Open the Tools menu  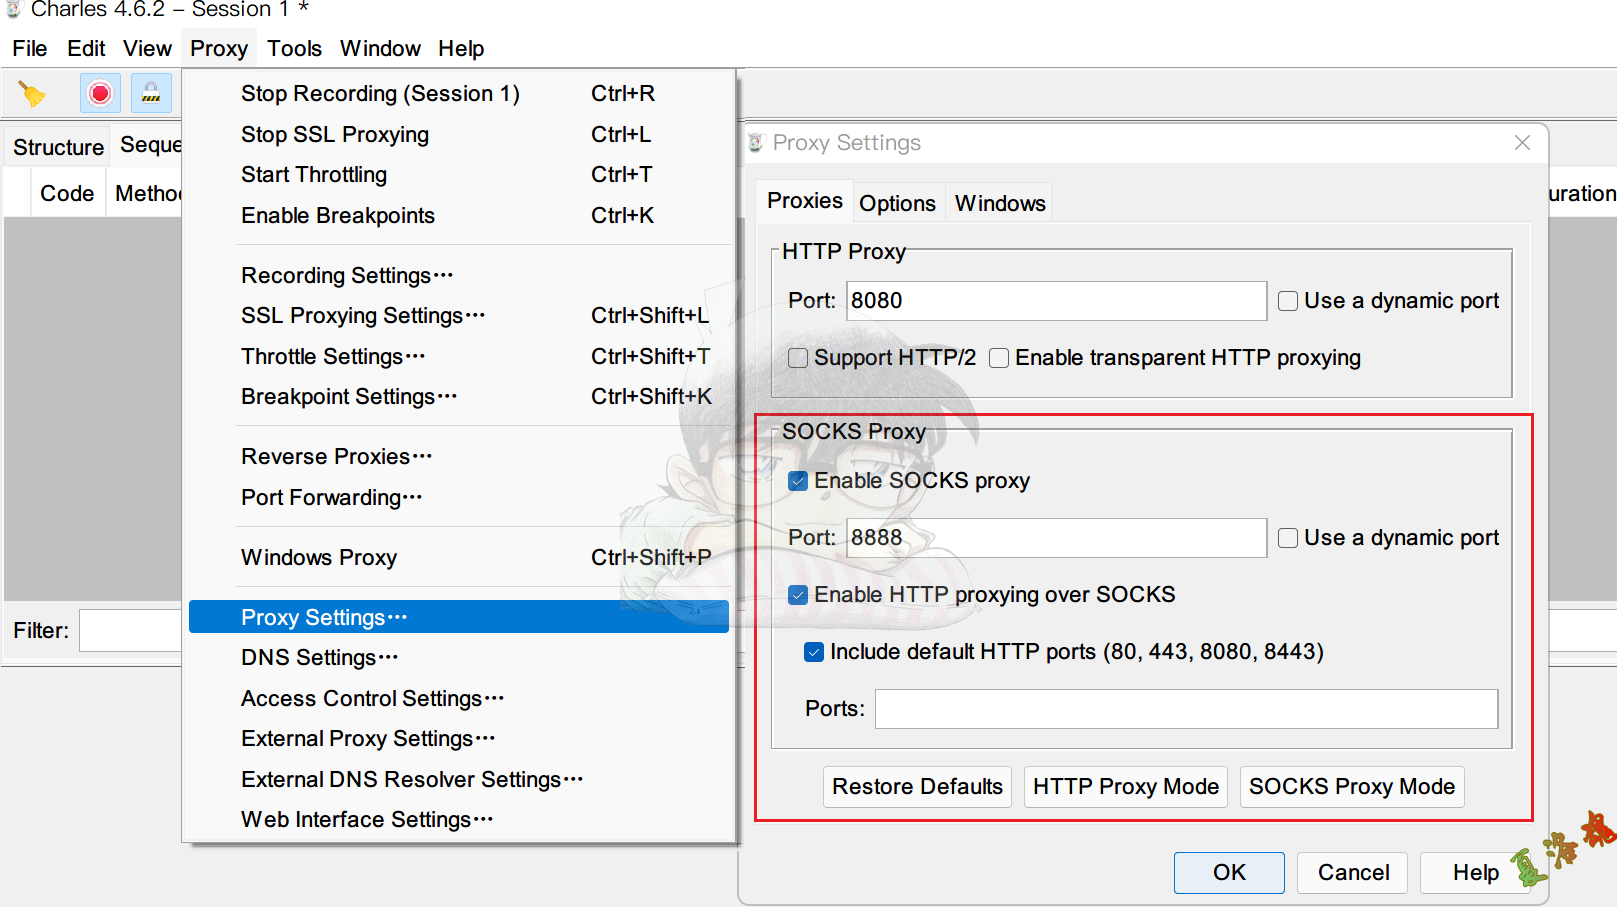[x=294, y=48]
